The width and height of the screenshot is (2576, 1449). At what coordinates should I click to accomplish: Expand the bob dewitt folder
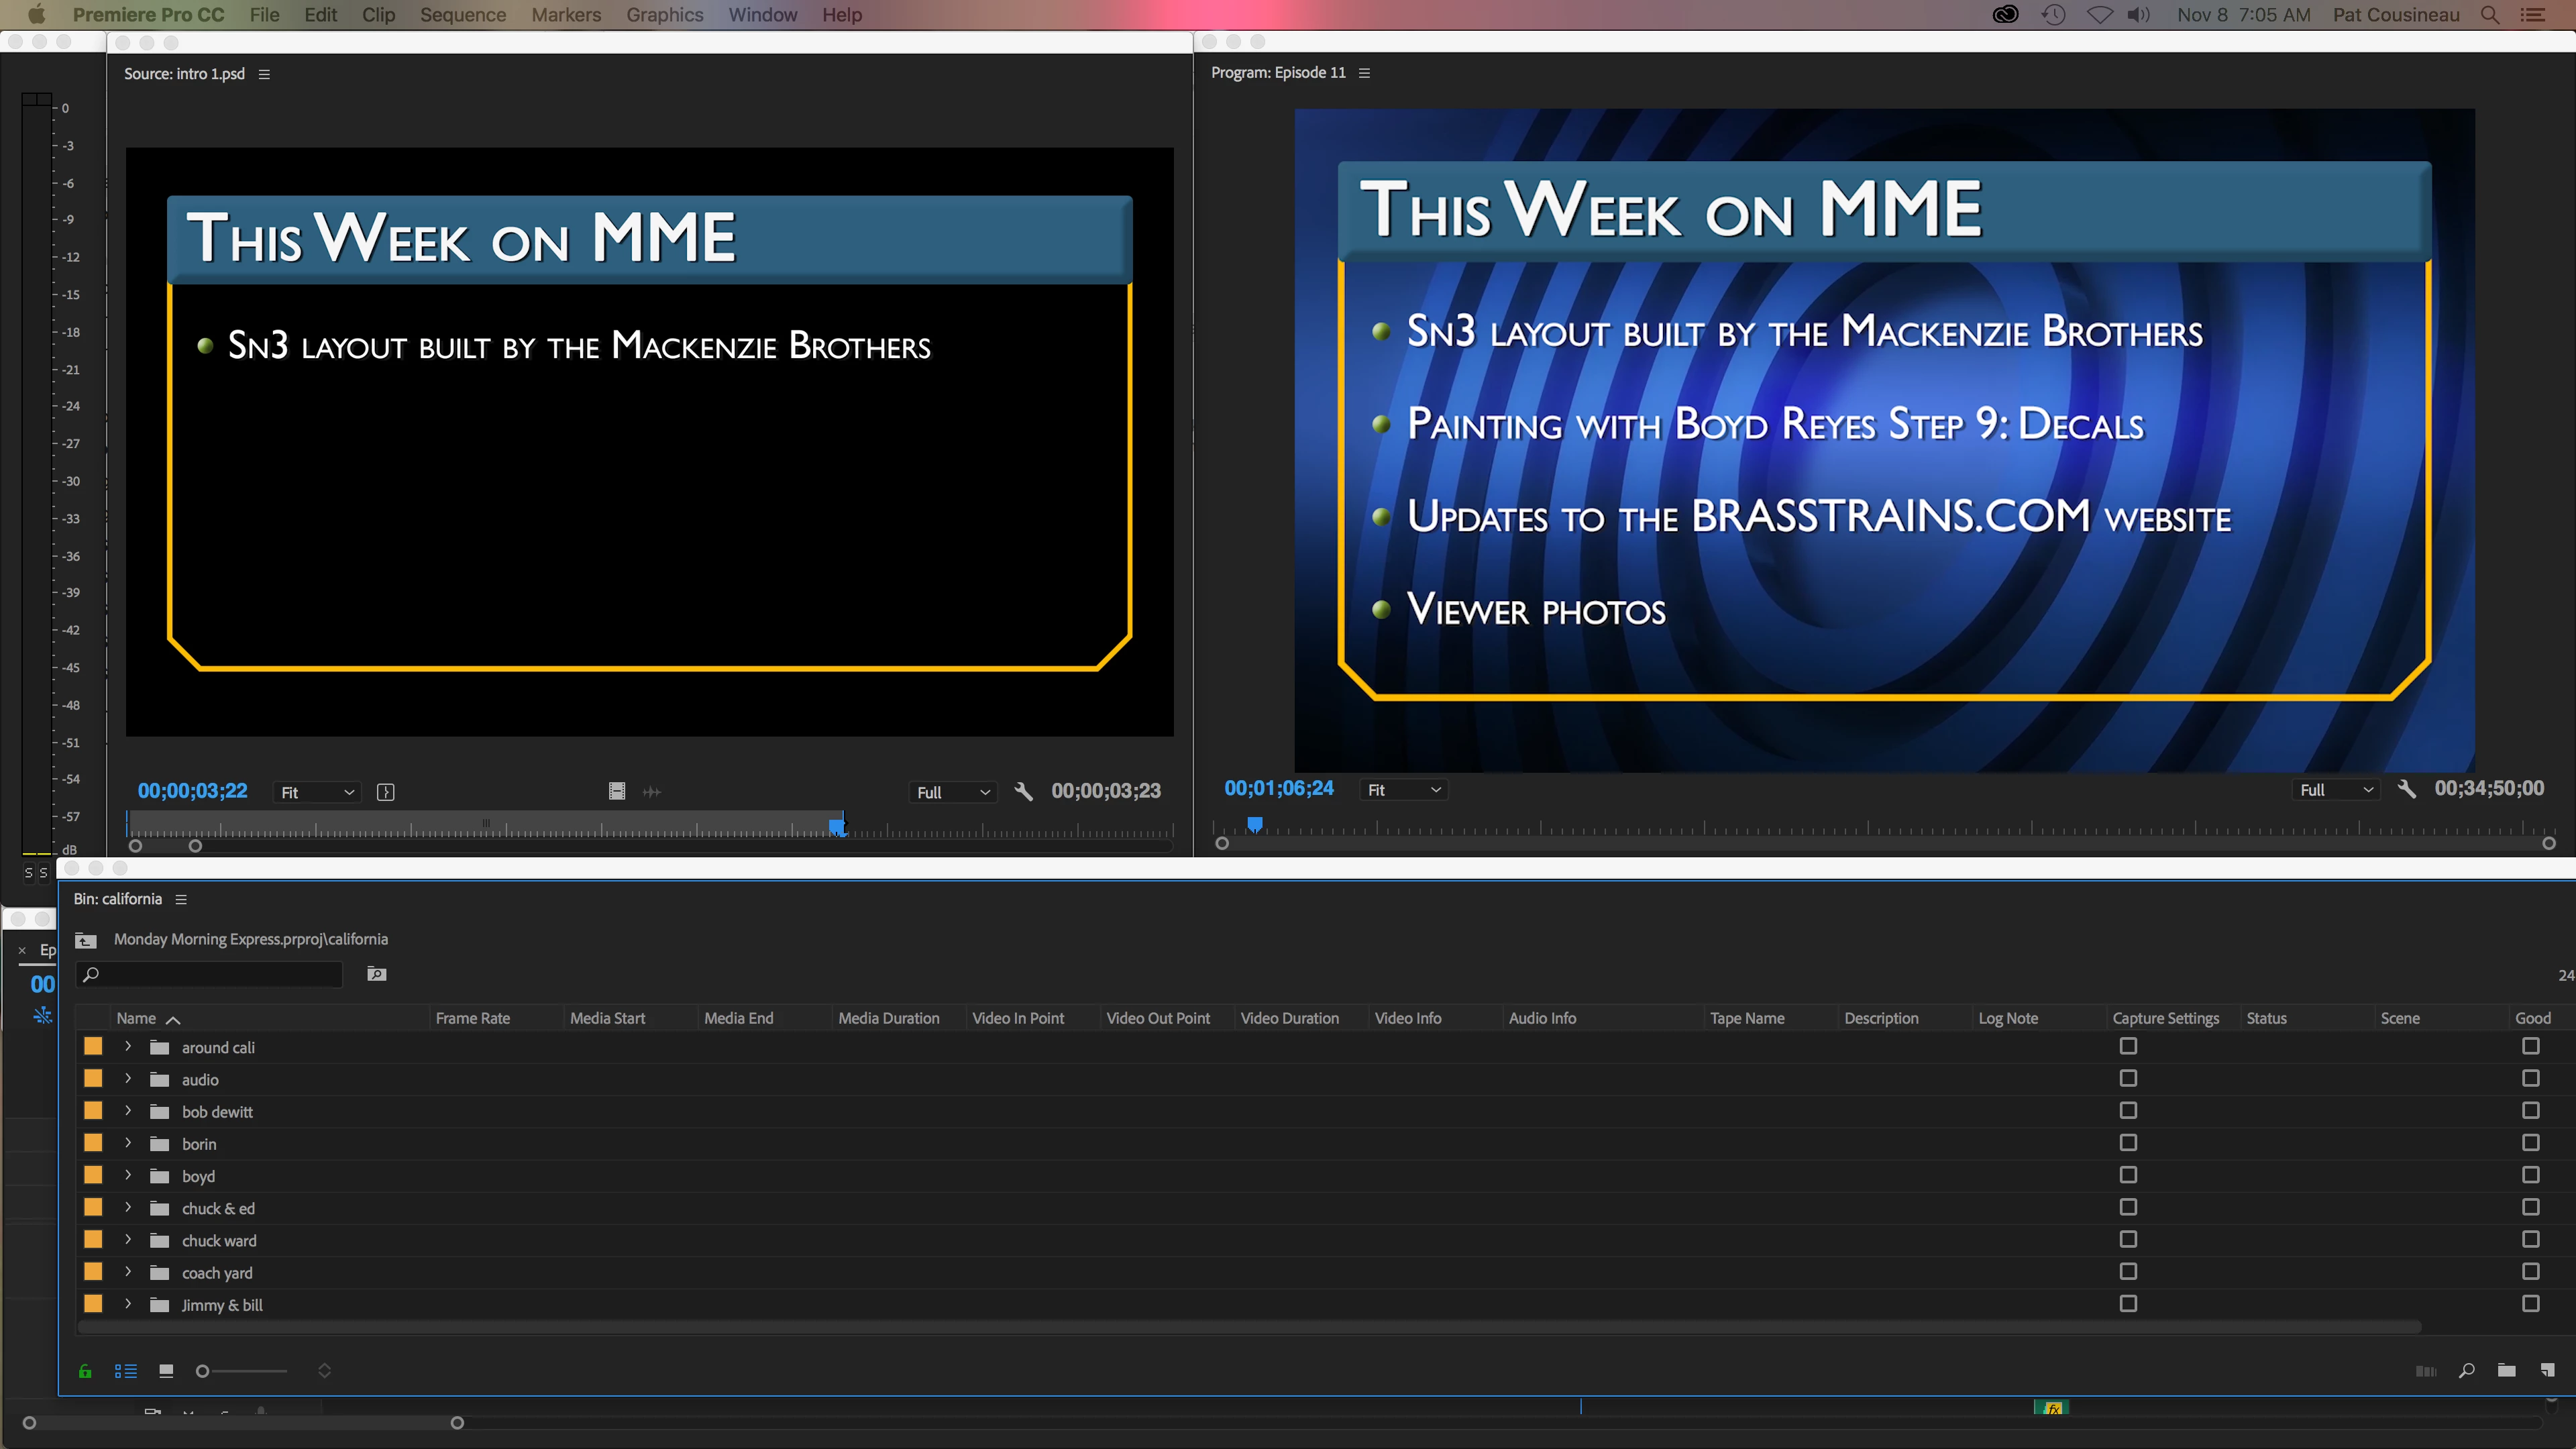click(128, 1111)
